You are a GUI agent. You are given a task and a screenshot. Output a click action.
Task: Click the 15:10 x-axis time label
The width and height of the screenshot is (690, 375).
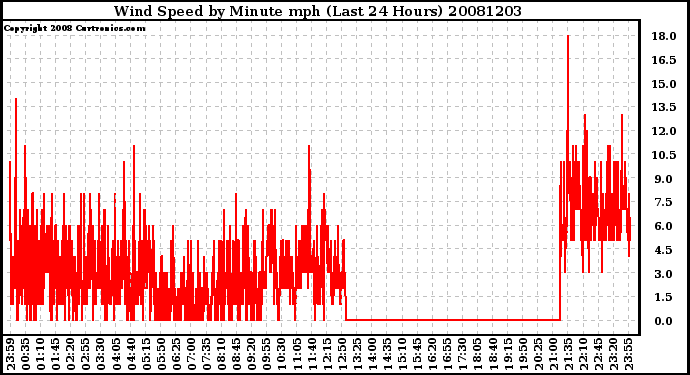402,354
